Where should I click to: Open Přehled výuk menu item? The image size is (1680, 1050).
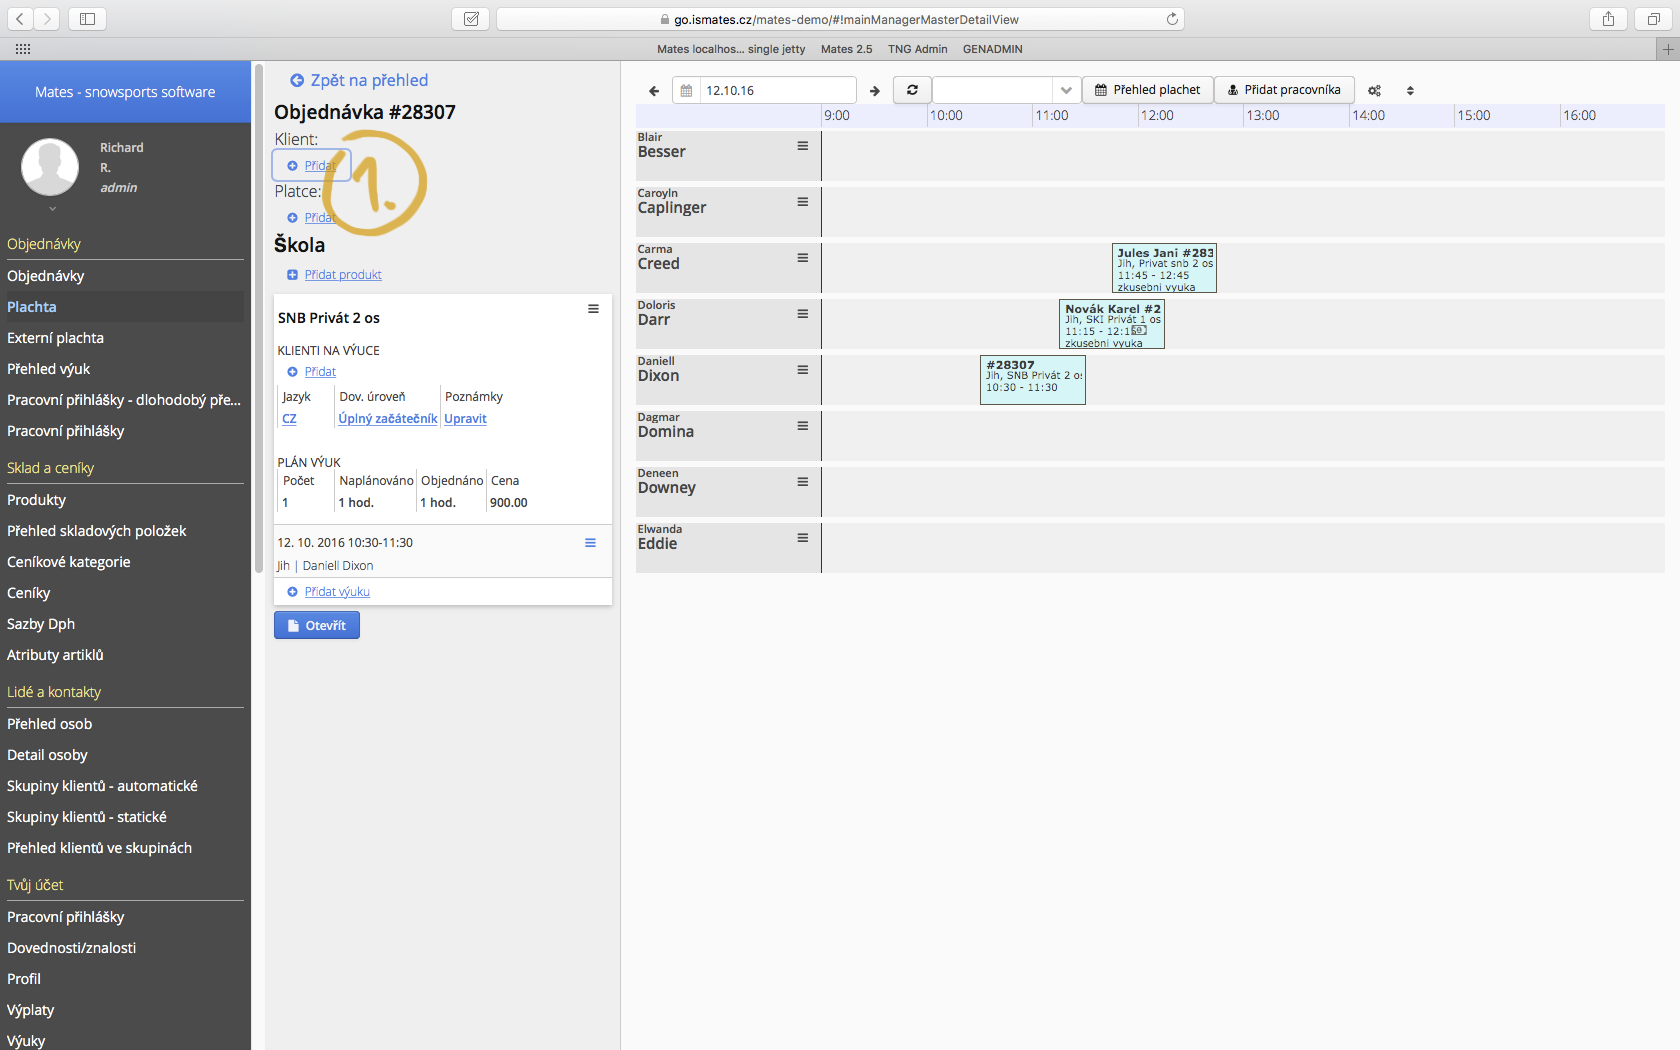48,369
